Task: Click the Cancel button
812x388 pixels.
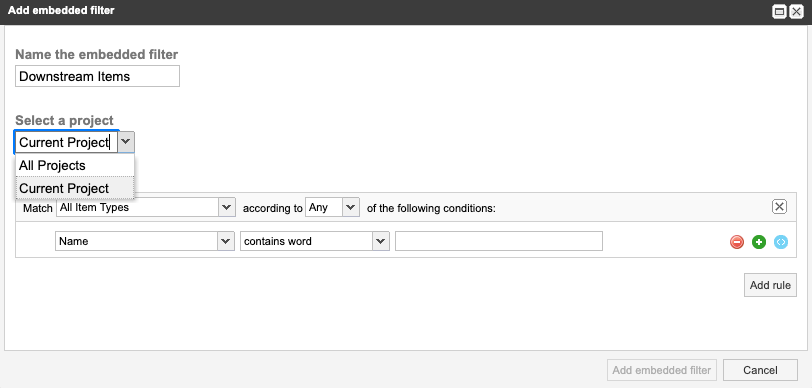Action: [x=760, y=370]
